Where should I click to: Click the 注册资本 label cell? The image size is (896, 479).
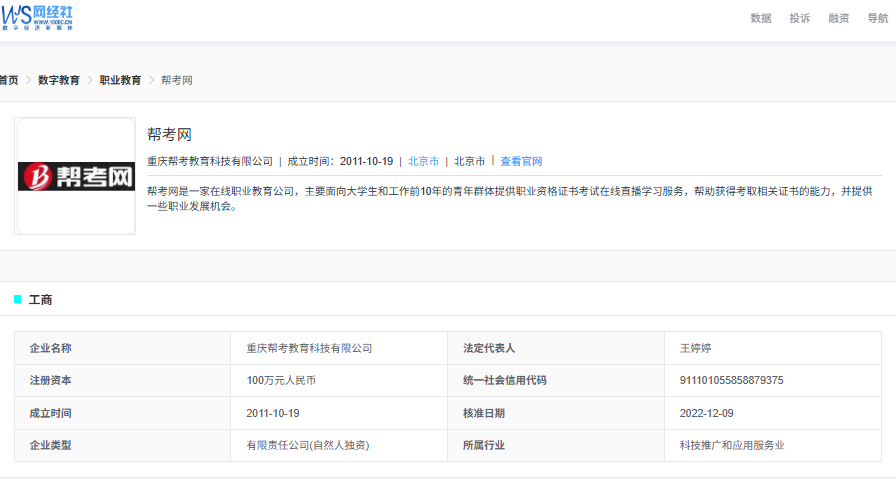122,380
